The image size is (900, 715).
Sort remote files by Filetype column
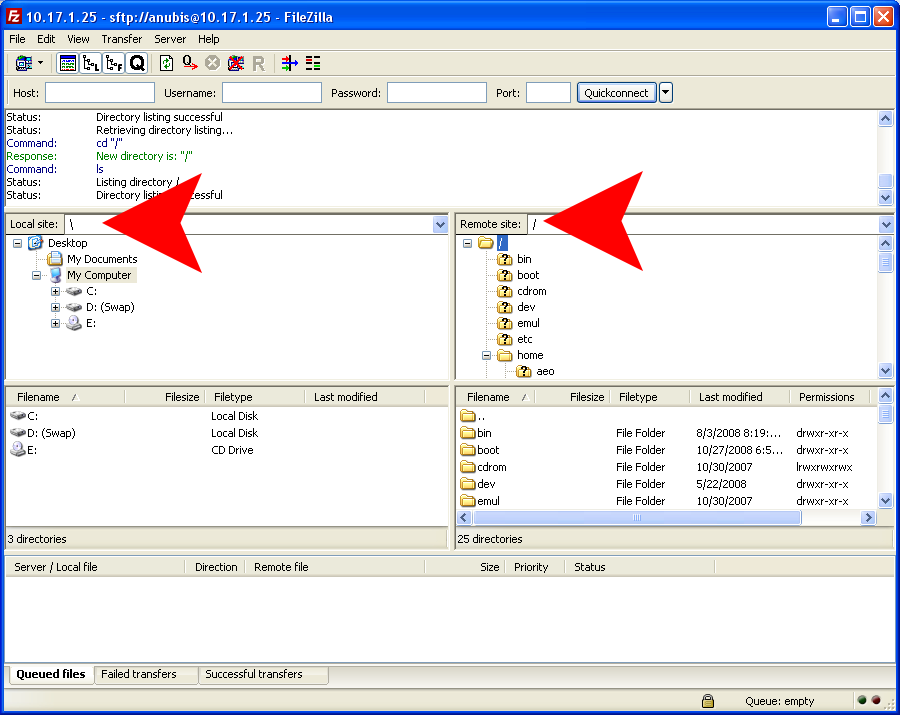click(650, 397)
